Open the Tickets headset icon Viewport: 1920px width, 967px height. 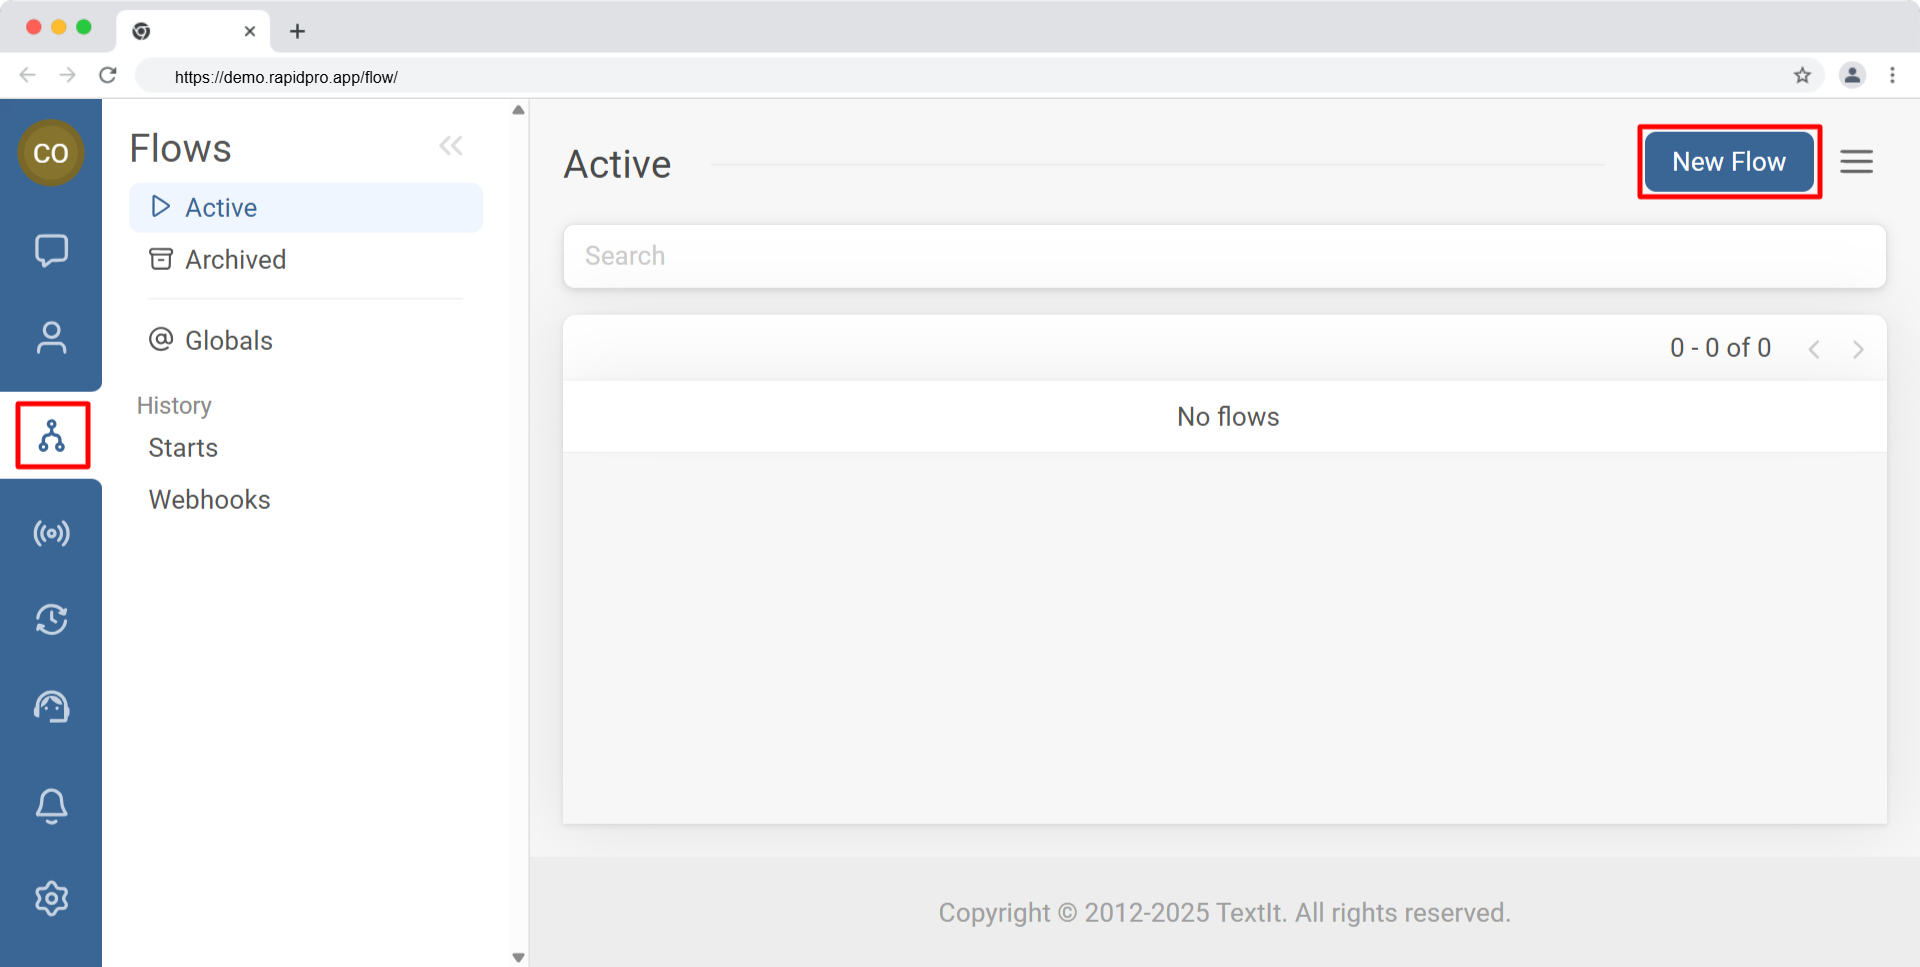tap(51, 707)
